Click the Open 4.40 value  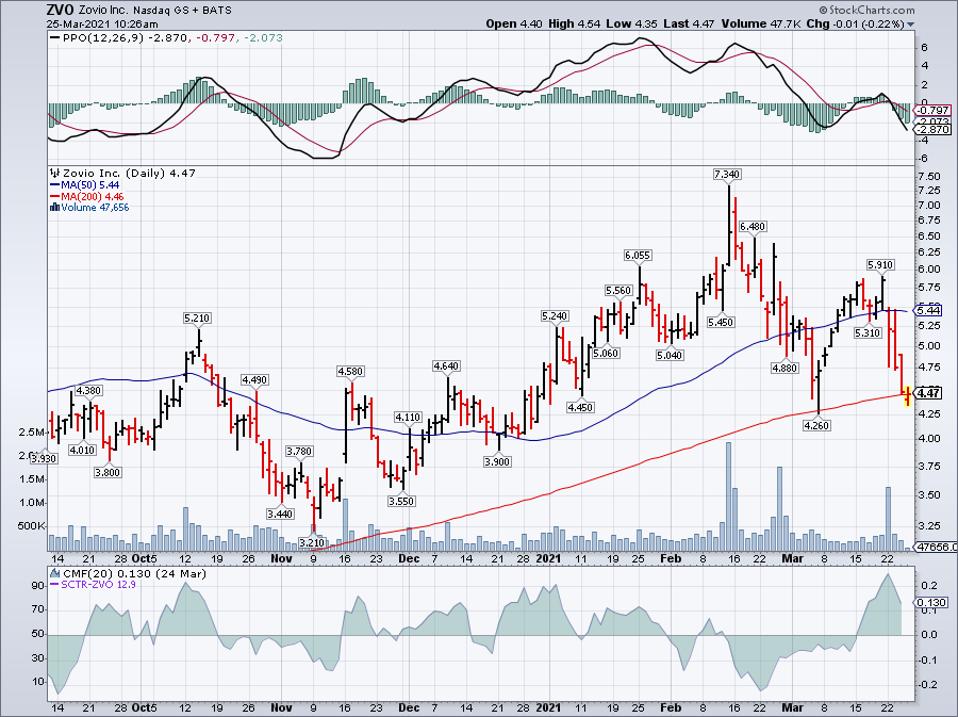pyautogui.click(x=513, y=24)
